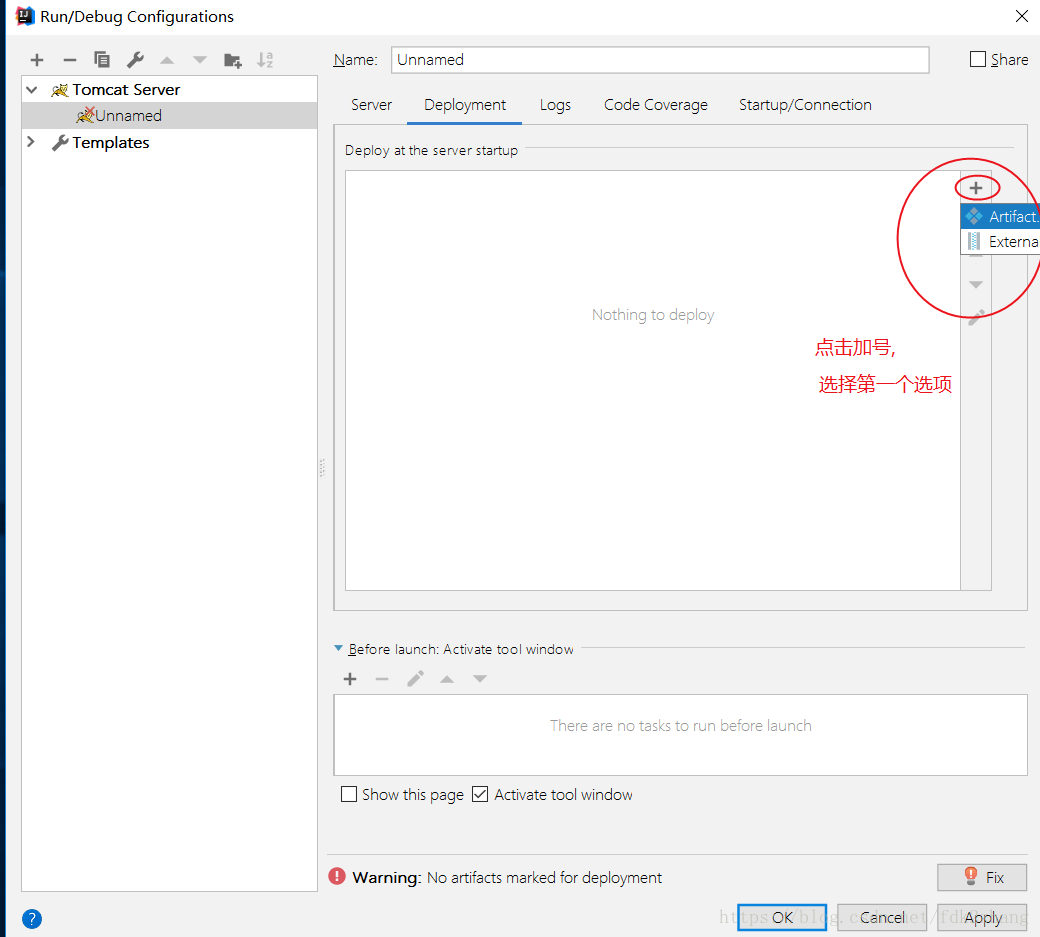
Task: Select the Deployment tab
Action: click(464, 105)
